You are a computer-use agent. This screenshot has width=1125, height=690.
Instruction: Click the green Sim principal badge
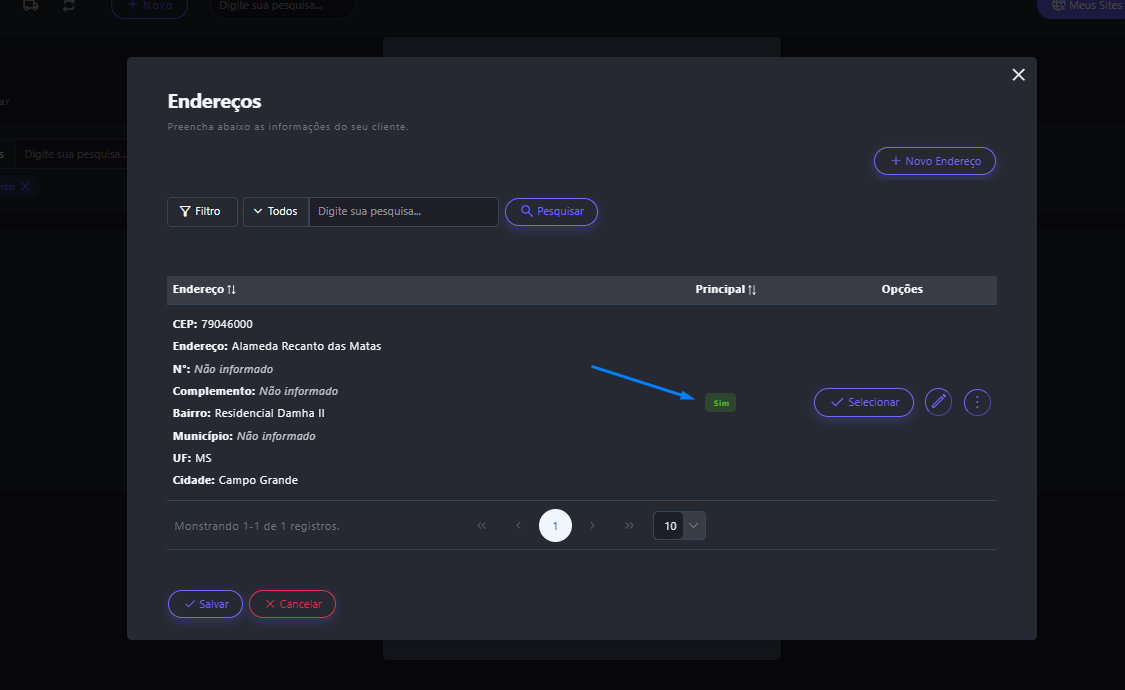point(720,403)
